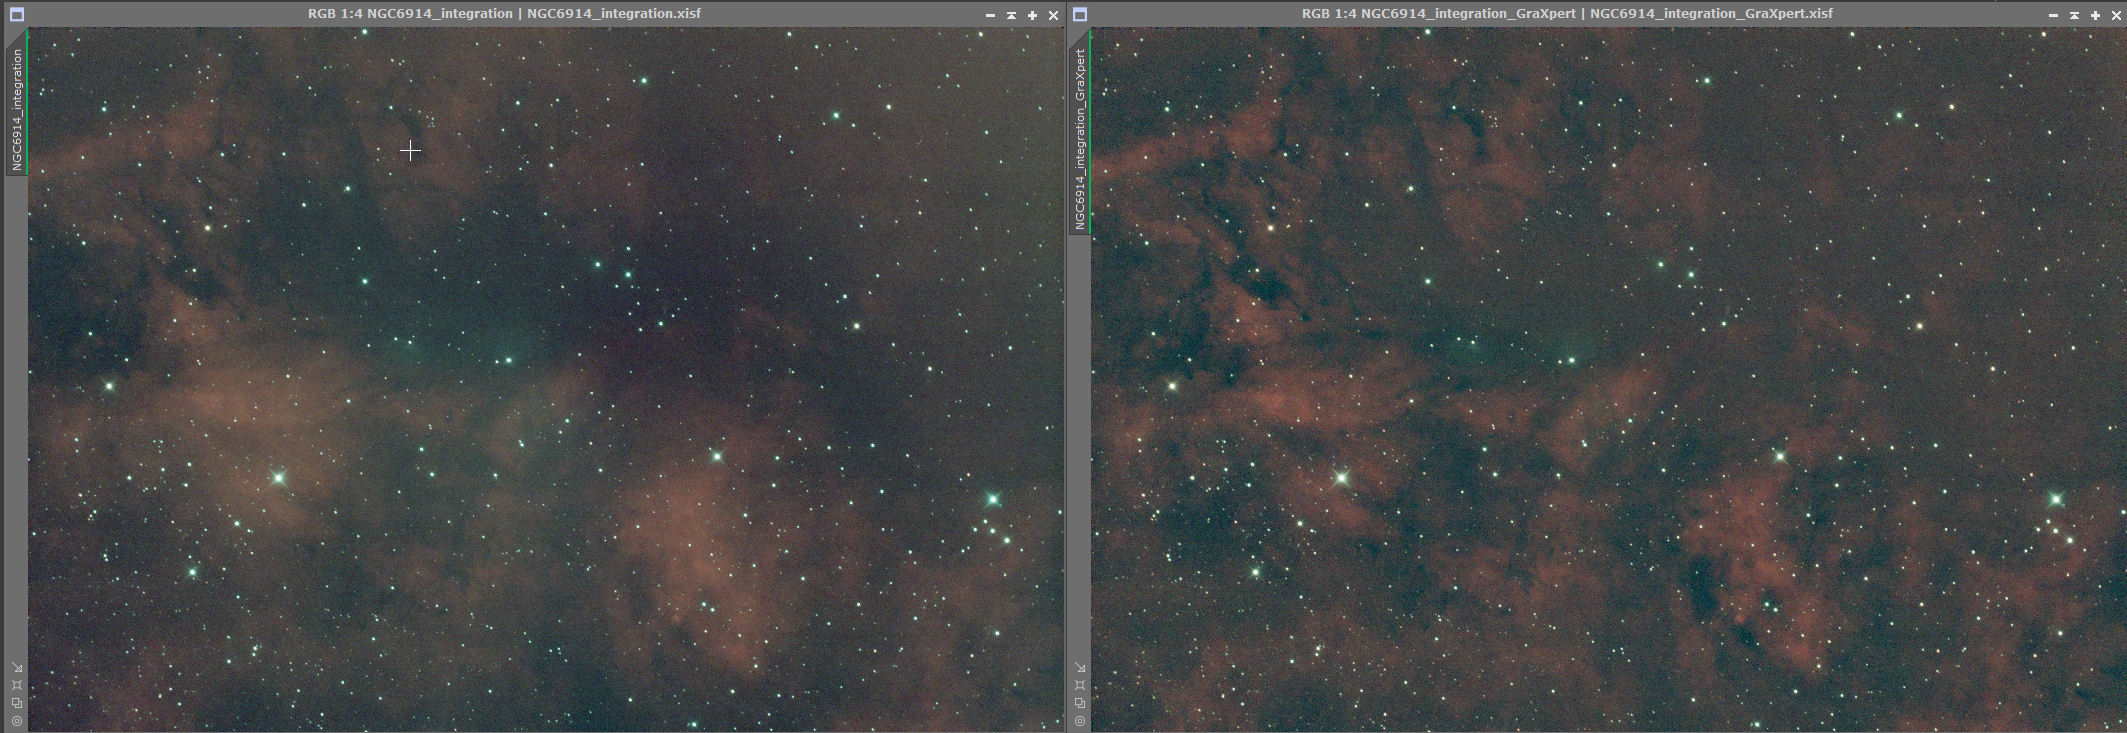Iconize the NGC6914_integration_GraXpert window
2127x733 pixels.
click(x=2053, y=15)
